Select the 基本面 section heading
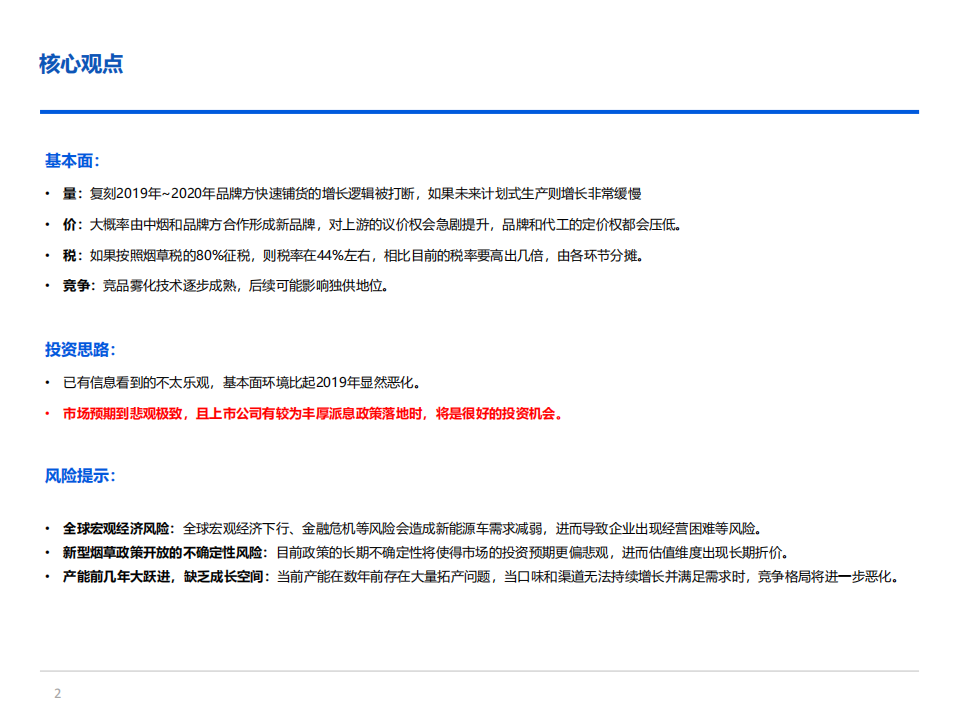Viewport: 959px width, 719px height. [x=72, y=160]
